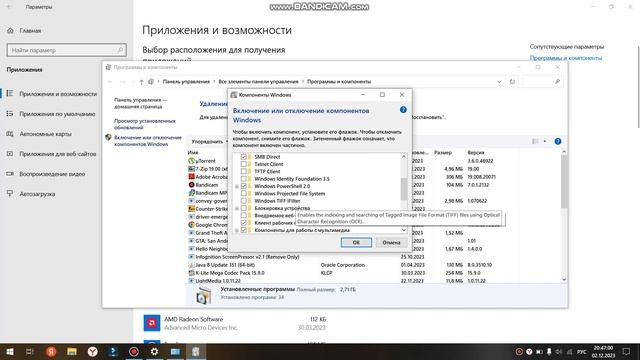The image size is (640, 360).
Task: Open the Control Panel taskbar icon
Action: tap(175, 351)
